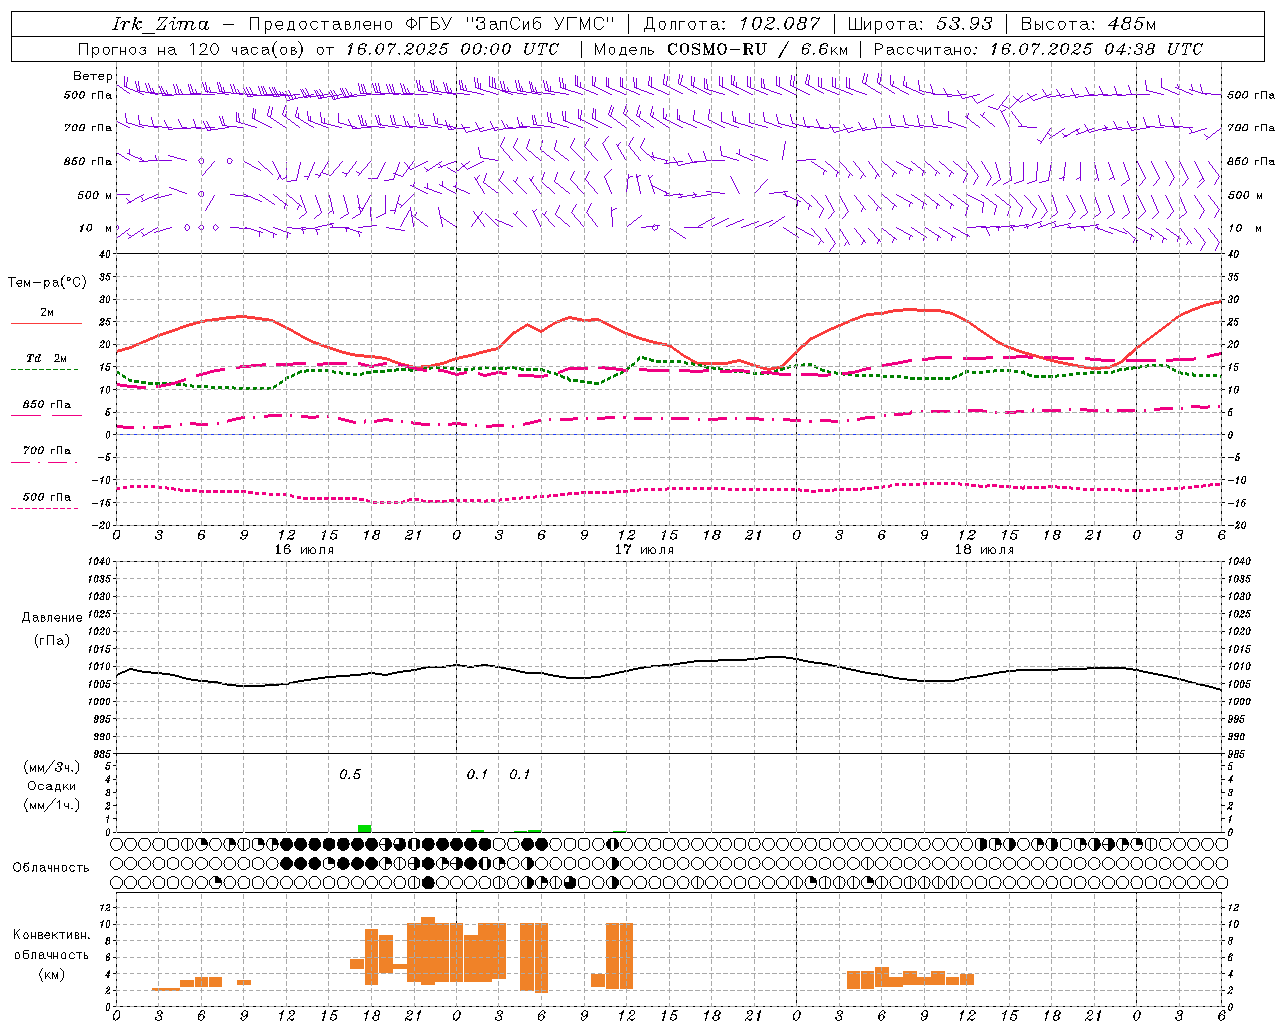This screenshot has height=1024, width=1280.
Task: Click the 850 гПа temperature legend entry
Action: pos(47,405)
